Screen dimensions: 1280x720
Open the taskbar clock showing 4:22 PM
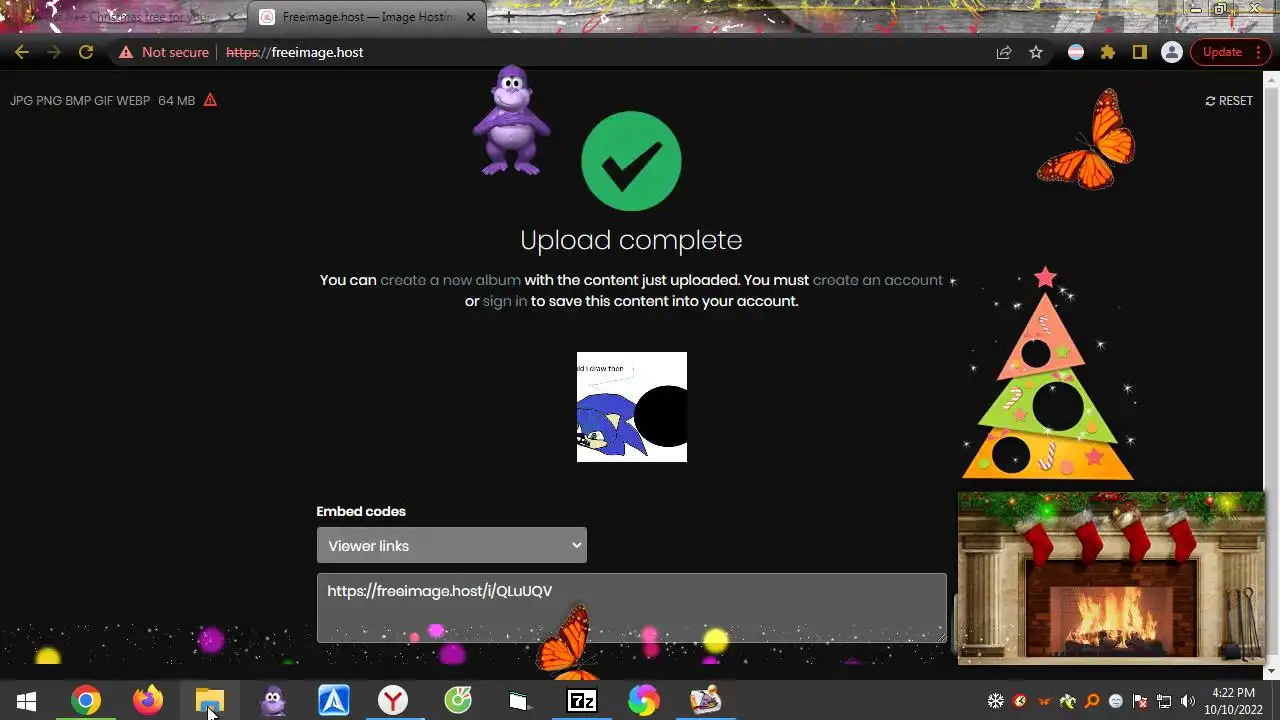[1233, 701]
